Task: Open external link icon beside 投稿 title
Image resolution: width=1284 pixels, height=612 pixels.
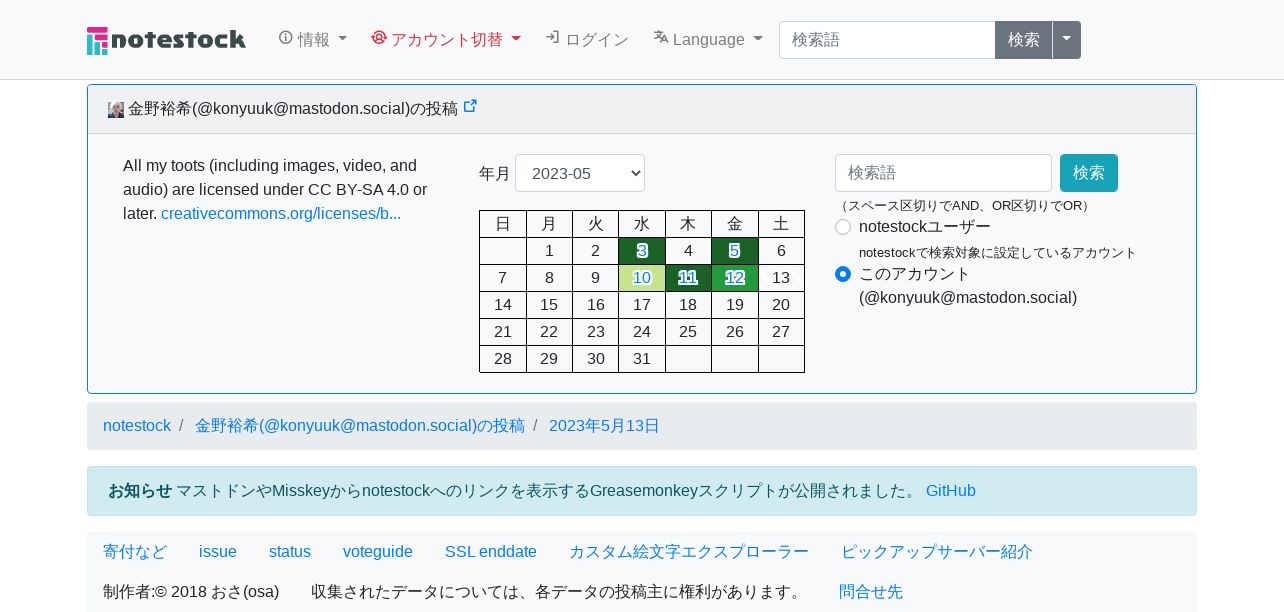Action: pos(470,107)
